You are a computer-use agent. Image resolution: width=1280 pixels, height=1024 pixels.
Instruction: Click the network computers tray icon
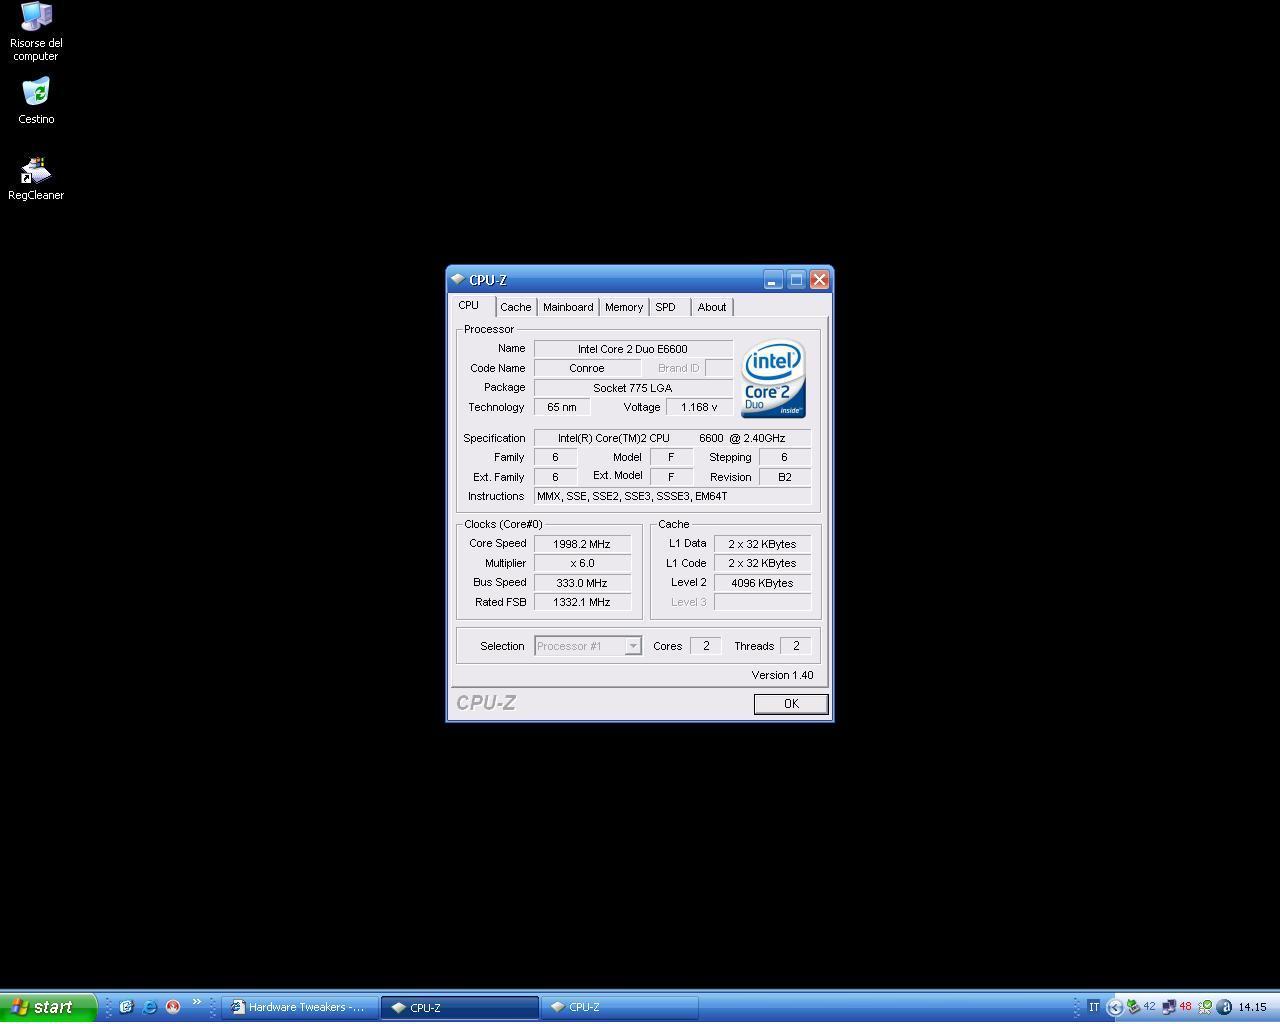click(1168, 1007)
